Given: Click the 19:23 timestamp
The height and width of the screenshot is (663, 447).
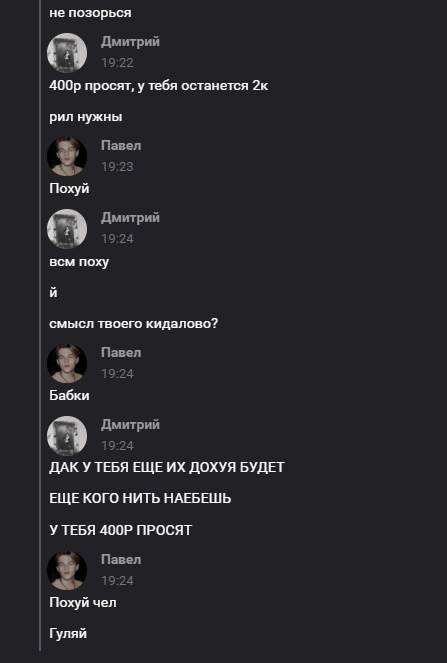Looking at the screenshot, I should click(117, 167).
